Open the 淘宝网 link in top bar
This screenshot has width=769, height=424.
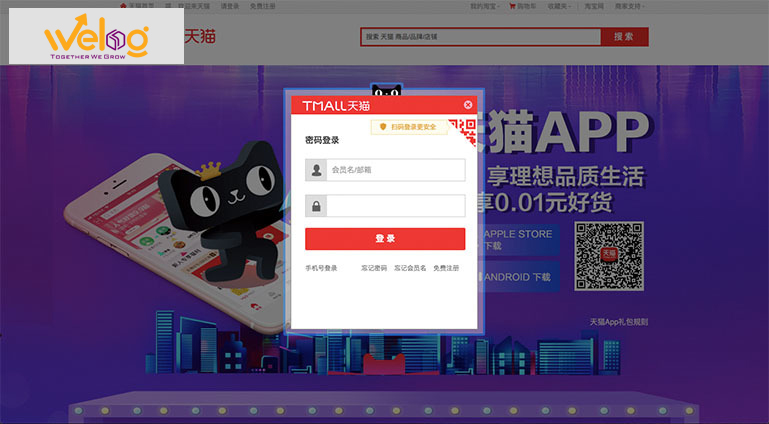(x=594, y=6)
